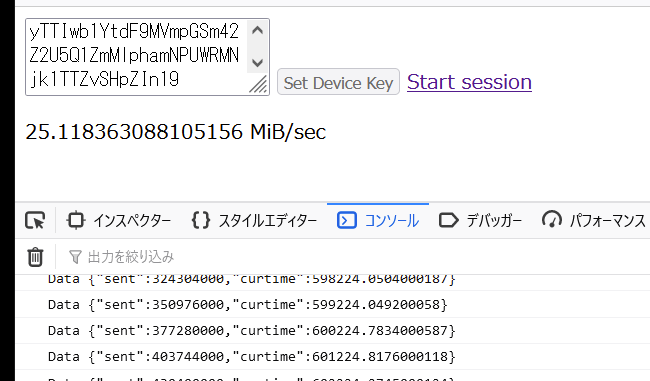Click the textarea resize handle

[x=258, y=85]
